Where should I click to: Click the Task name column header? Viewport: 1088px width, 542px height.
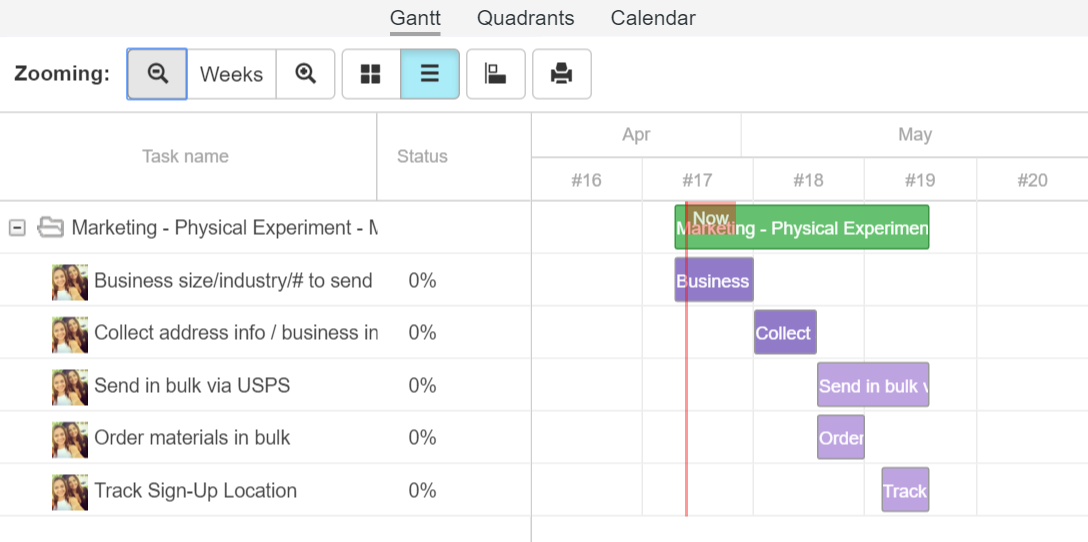pos(185,156)
